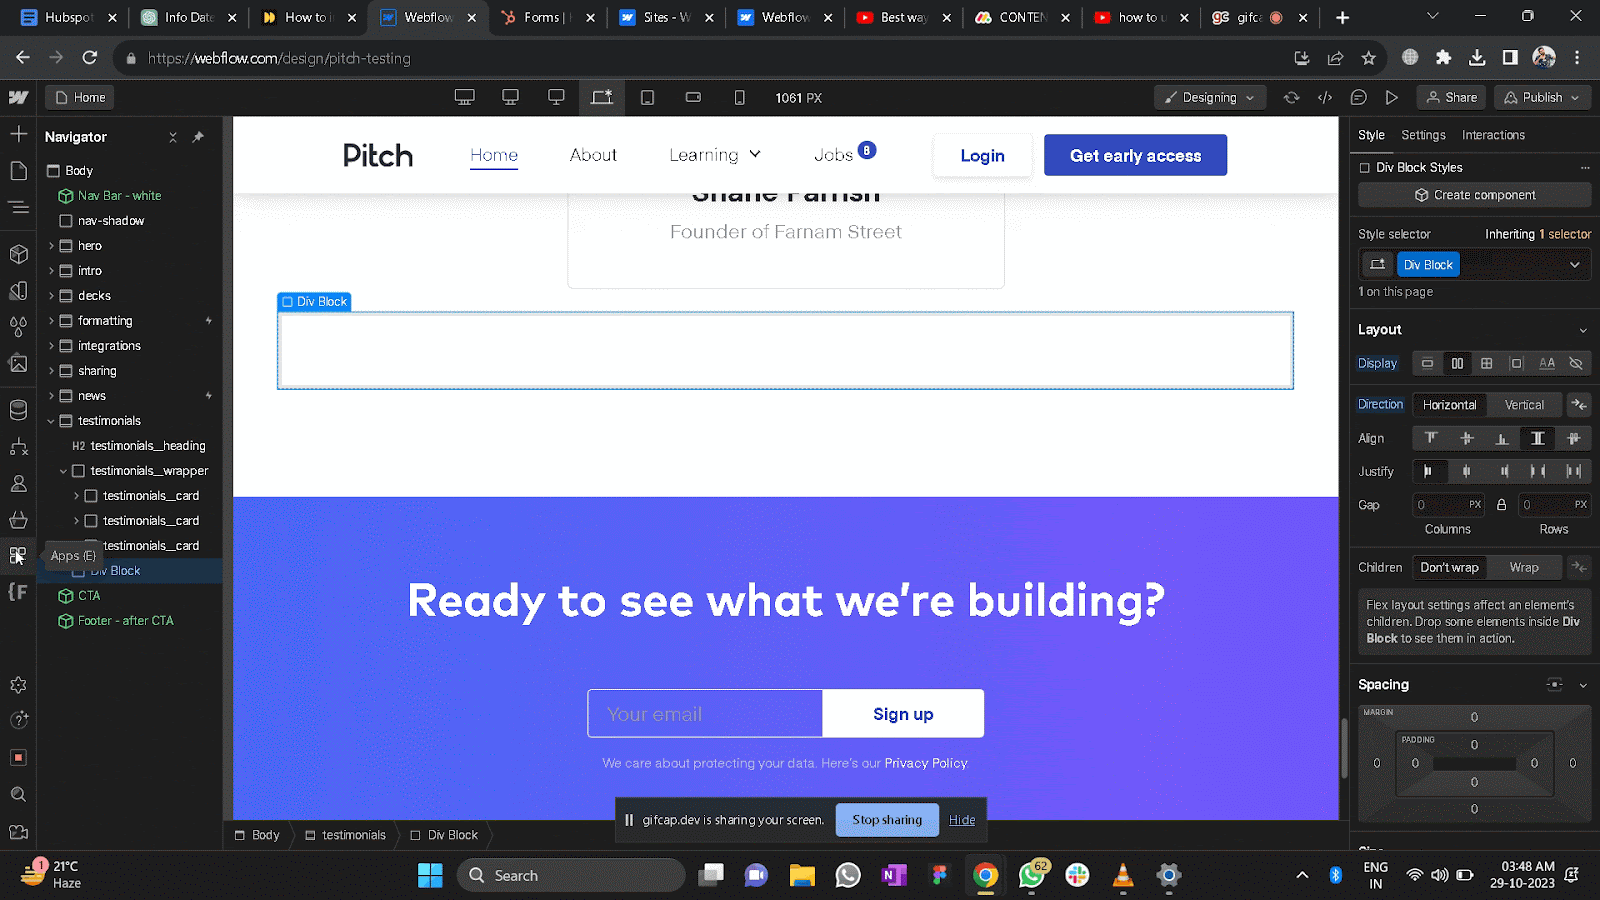The height and width of the screenshot is (900, 1600).
Task: Open the Components cube icon in sidebar
Action: (18, 254)
